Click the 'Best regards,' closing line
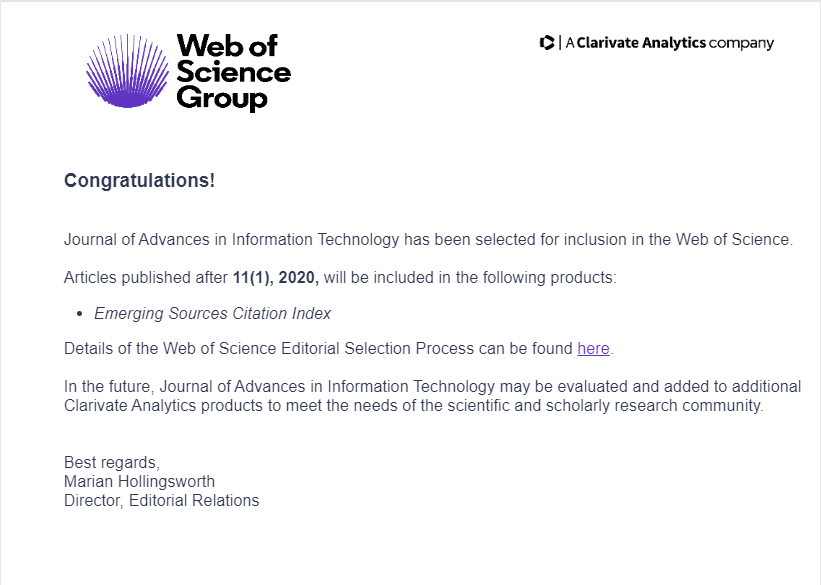Image resolution: width=821 pixels, height=585 pixels. pos(112,462)
